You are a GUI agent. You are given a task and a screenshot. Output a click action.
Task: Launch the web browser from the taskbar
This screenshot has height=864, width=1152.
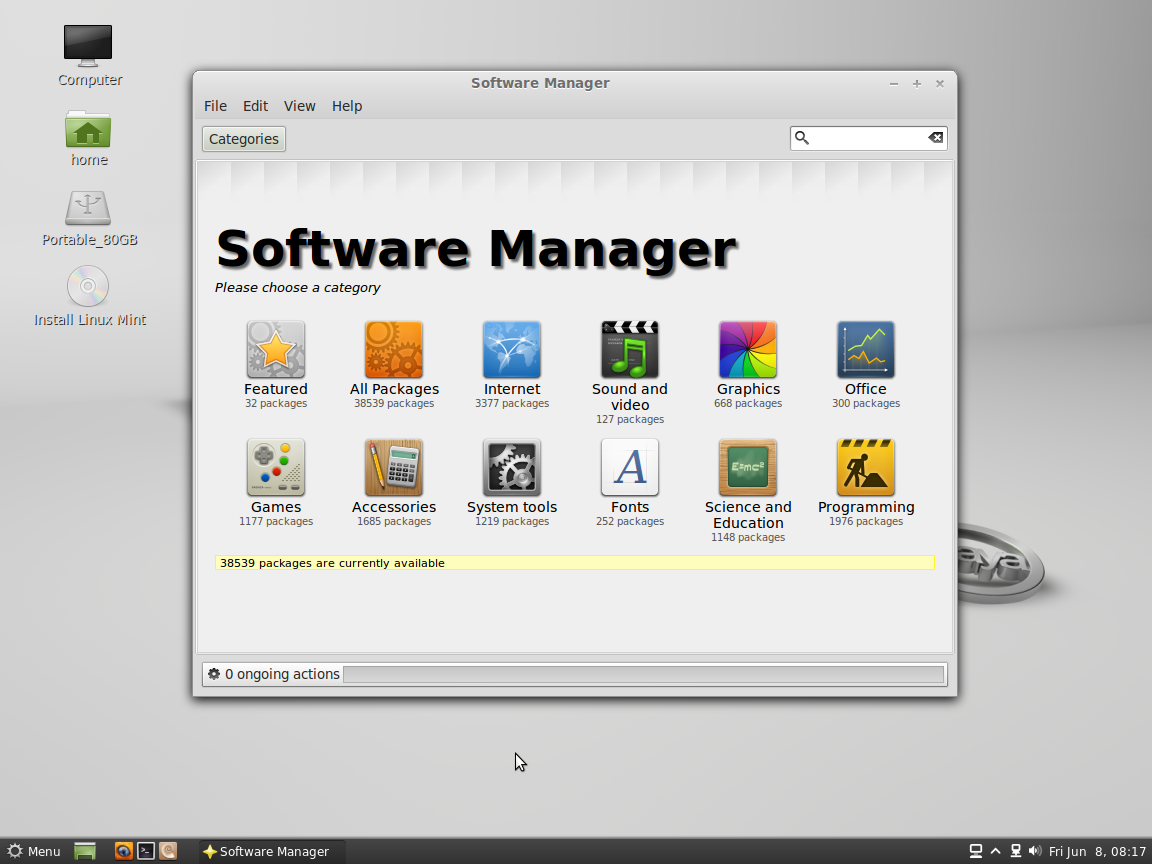[123, 851]
